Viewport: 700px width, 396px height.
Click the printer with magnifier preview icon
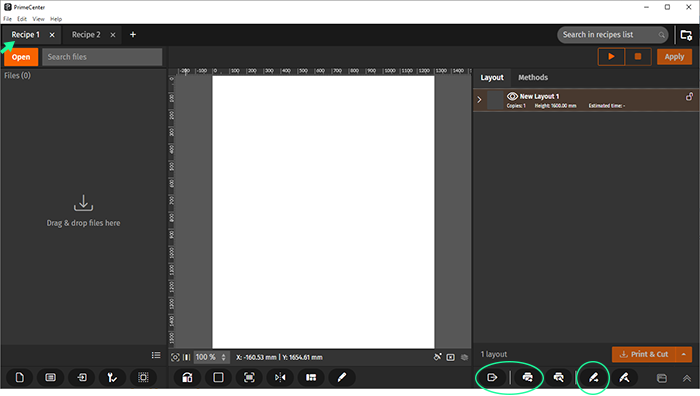pos(558,378)
